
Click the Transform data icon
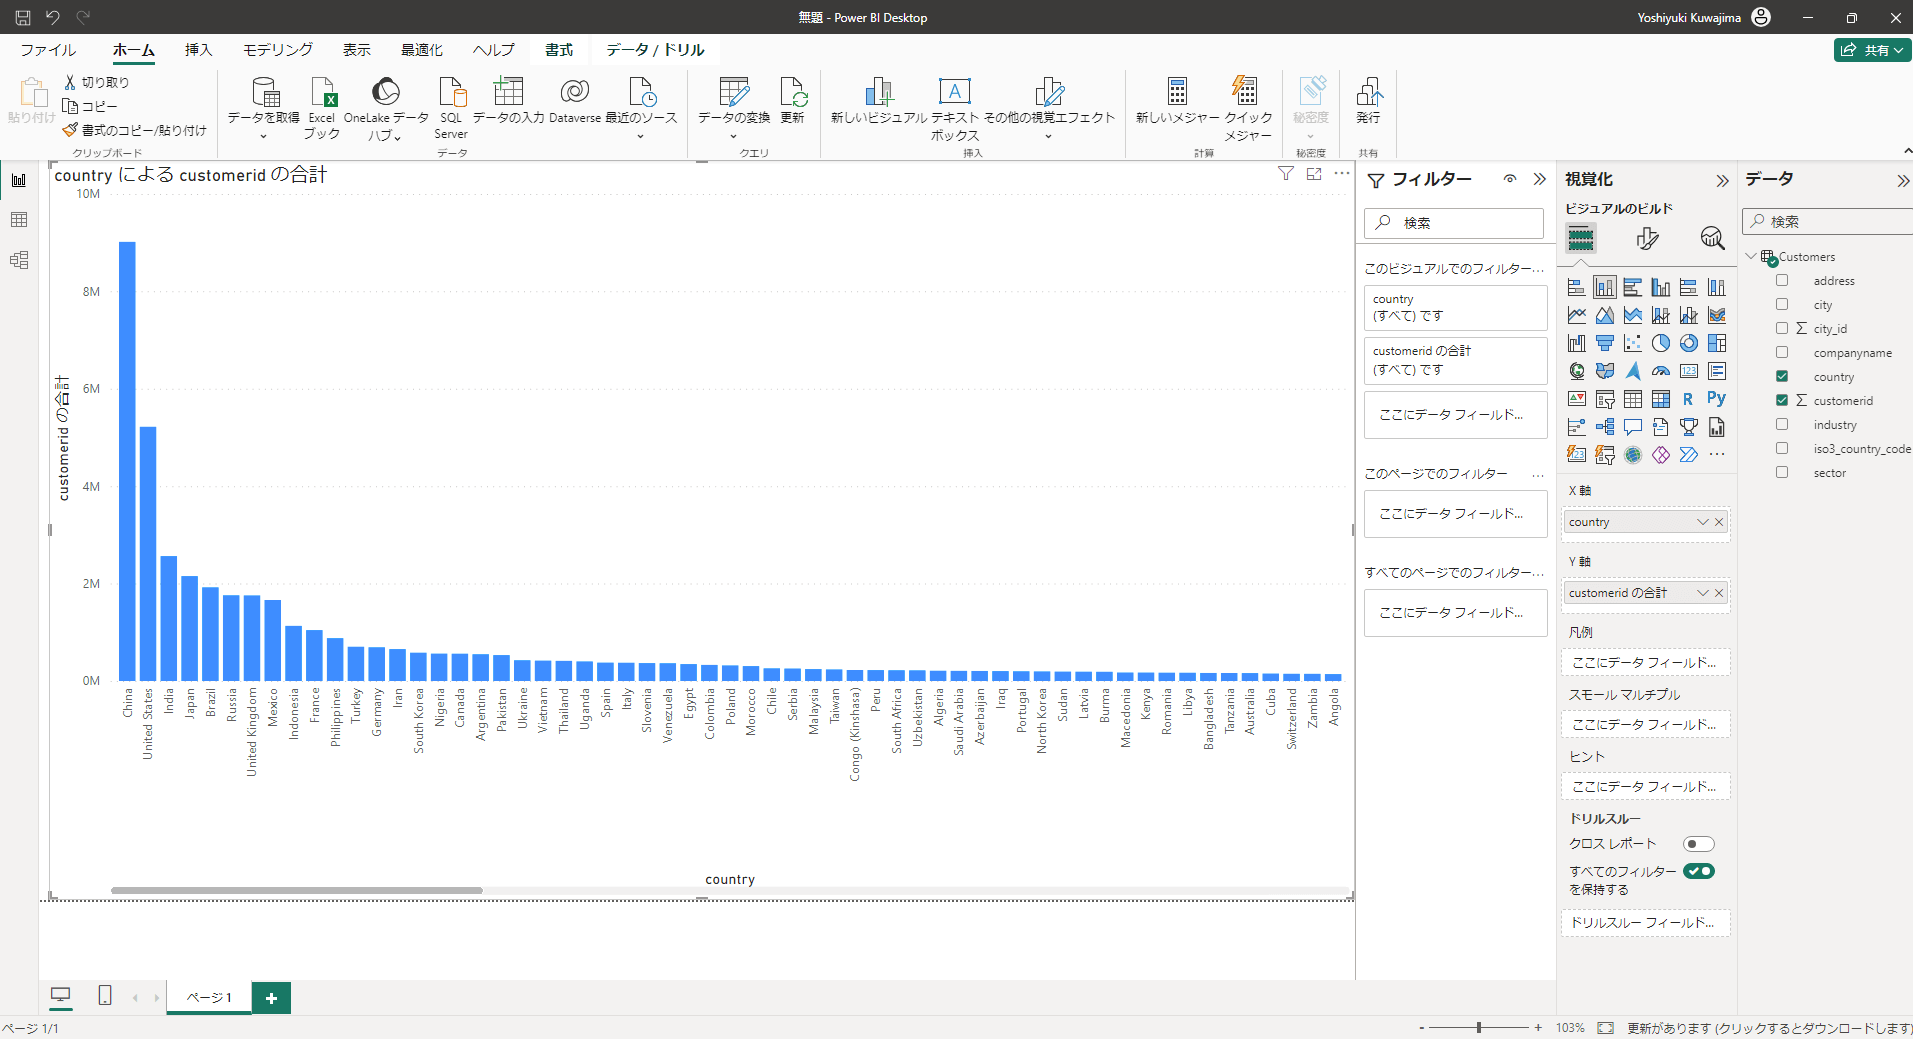[x=733, y=93]
